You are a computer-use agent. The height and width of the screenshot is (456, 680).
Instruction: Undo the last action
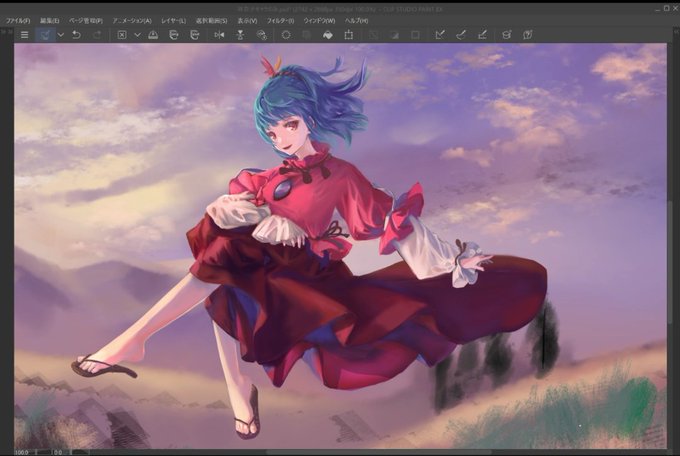77,35
